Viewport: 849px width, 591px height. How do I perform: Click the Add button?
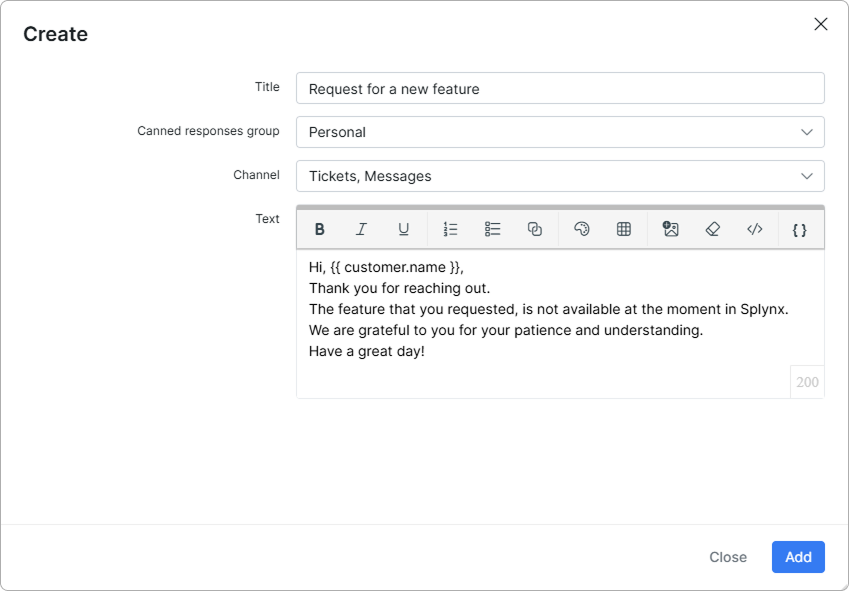tap(798, 557)
